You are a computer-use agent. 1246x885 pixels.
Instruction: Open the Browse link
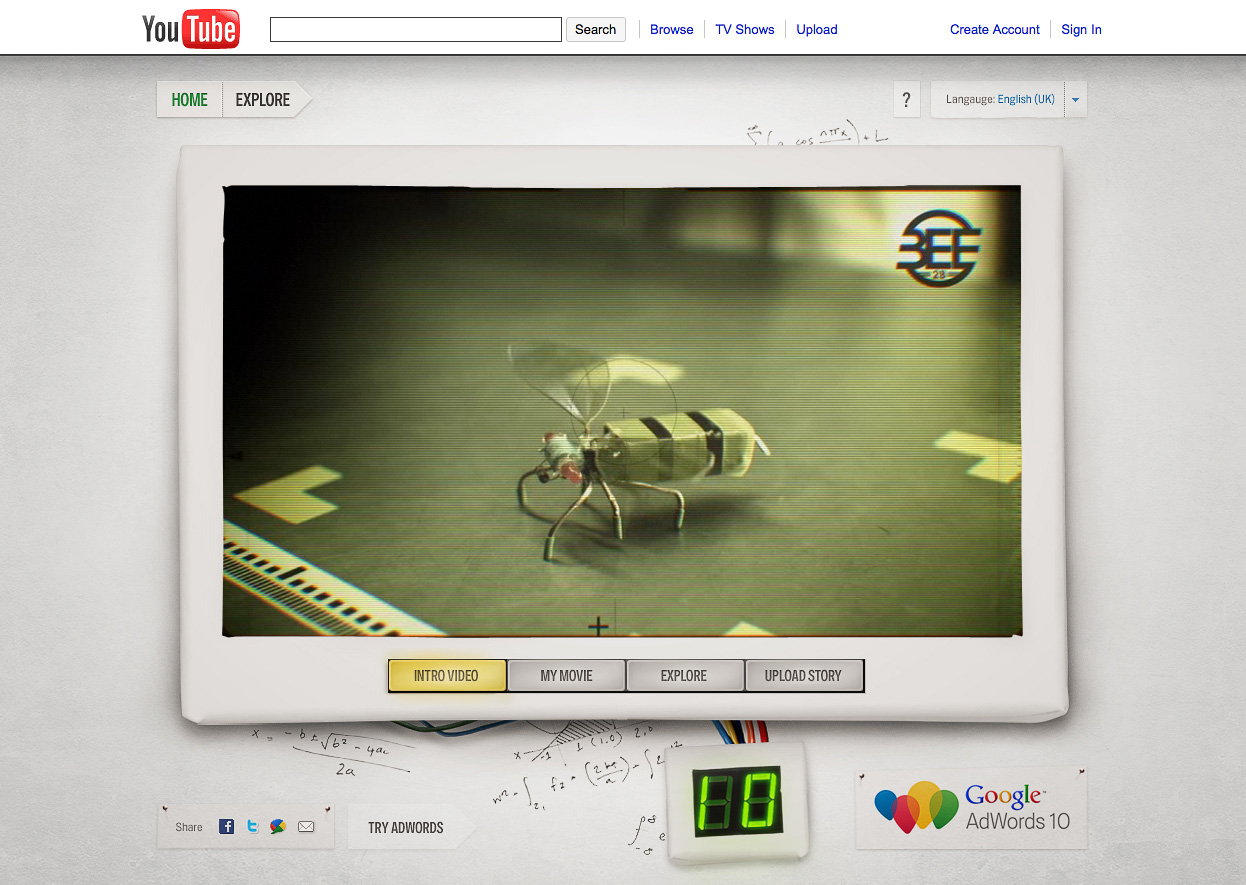point(671,29)
